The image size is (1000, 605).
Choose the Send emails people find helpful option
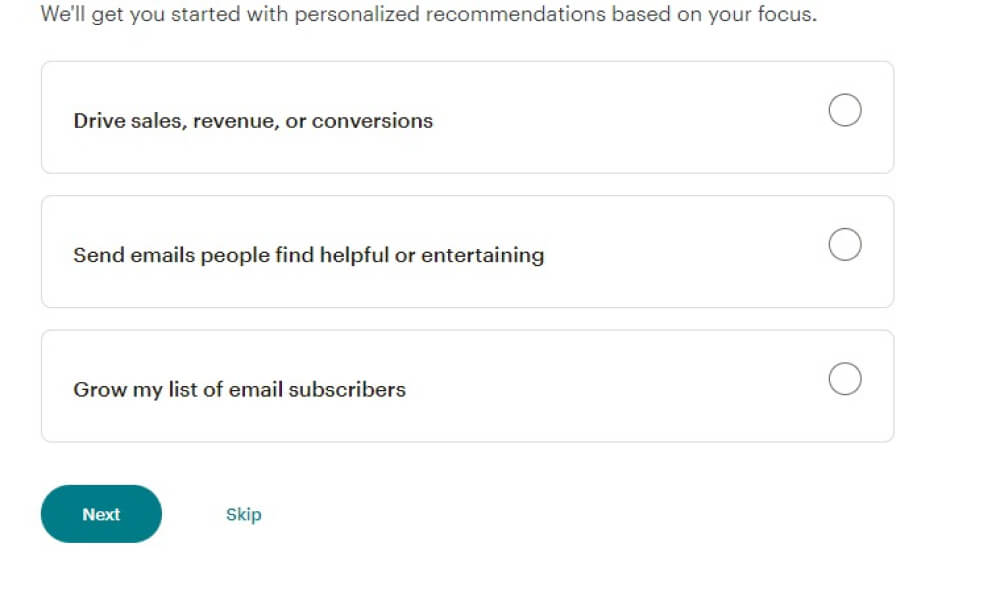pyautogui.click(x=845, y=244)
